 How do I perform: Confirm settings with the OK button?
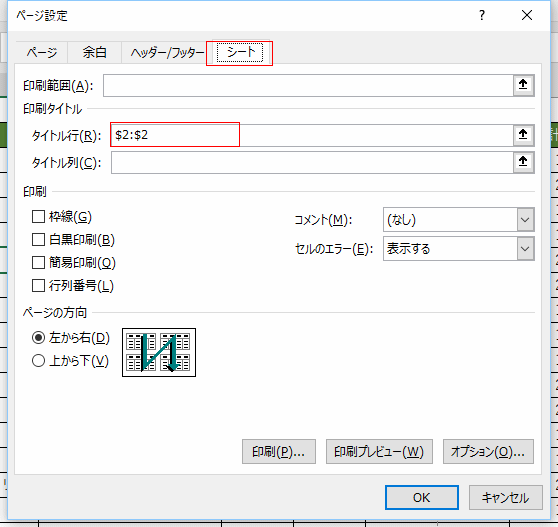(x=422, y=497)
